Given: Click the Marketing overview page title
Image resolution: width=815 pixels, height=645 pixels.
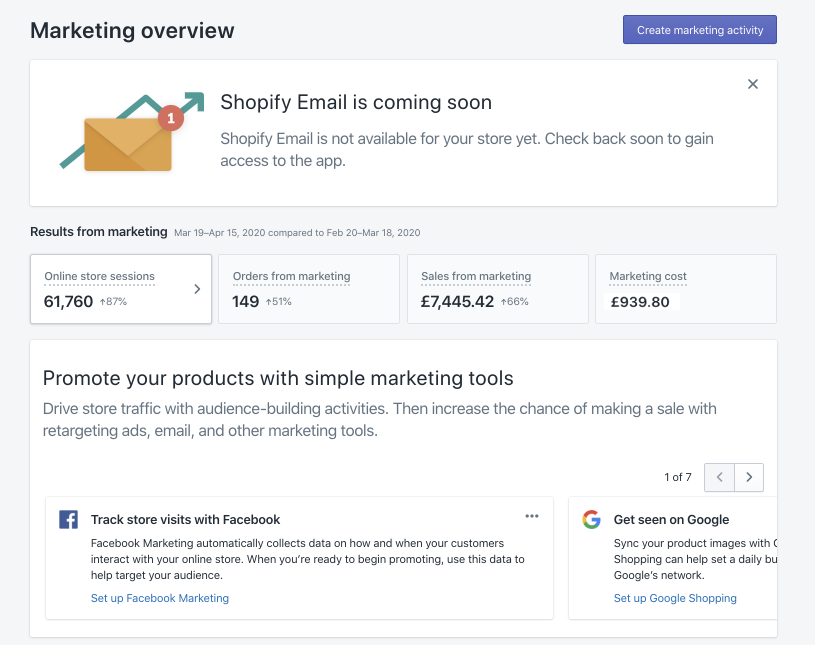Looking at the screenshot, I should [x=132, y=31].
